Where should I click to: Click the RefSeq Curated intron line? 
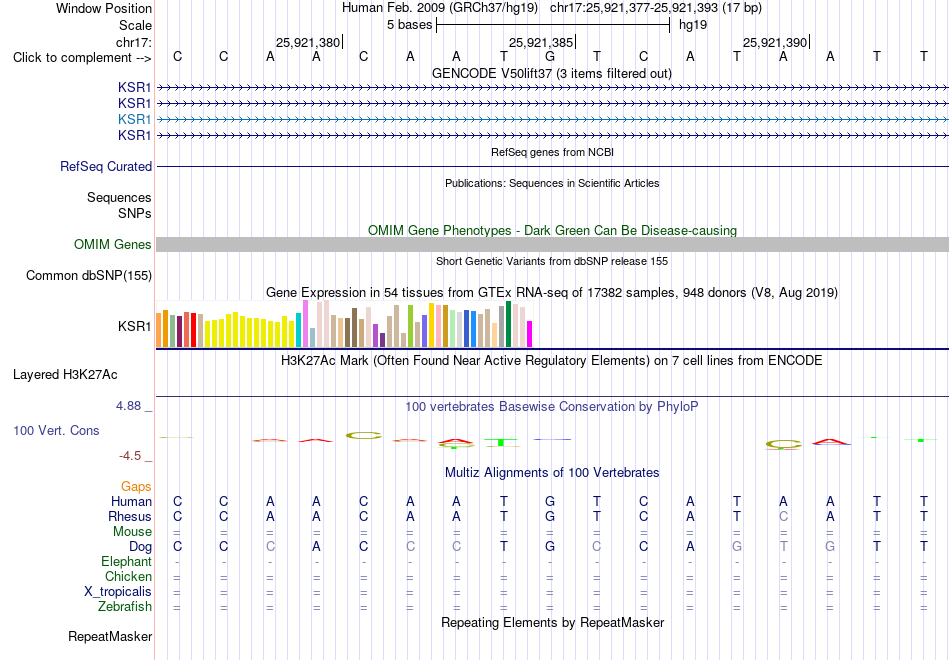[552, 166]
